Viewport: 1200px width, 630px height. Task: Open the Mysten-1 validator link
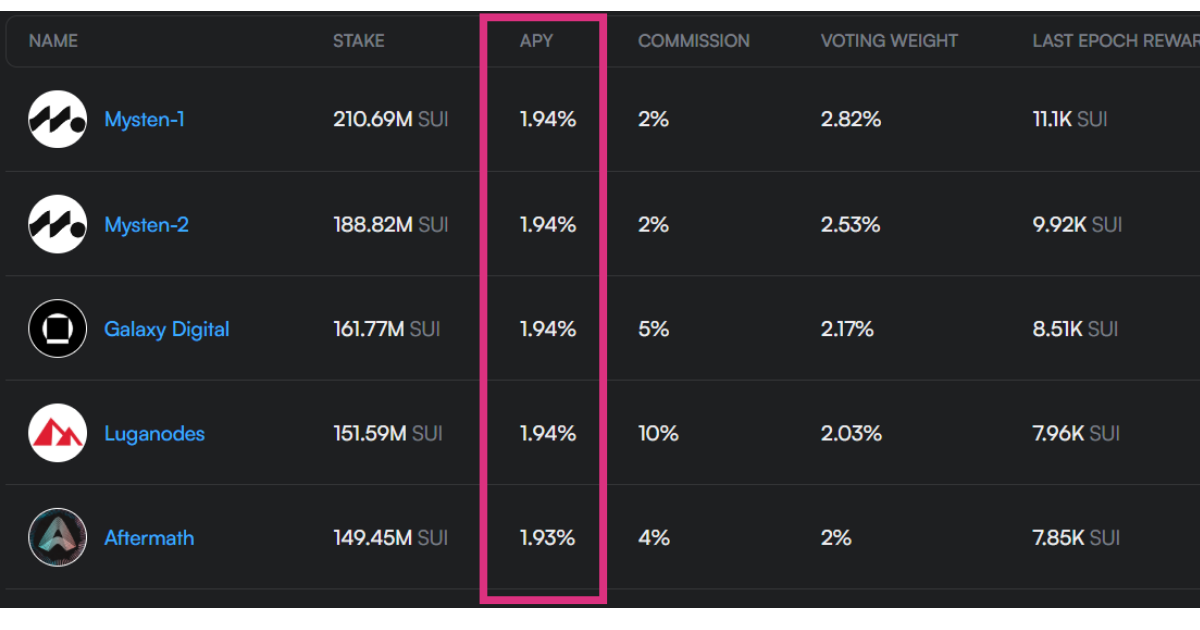pos(144,119)
